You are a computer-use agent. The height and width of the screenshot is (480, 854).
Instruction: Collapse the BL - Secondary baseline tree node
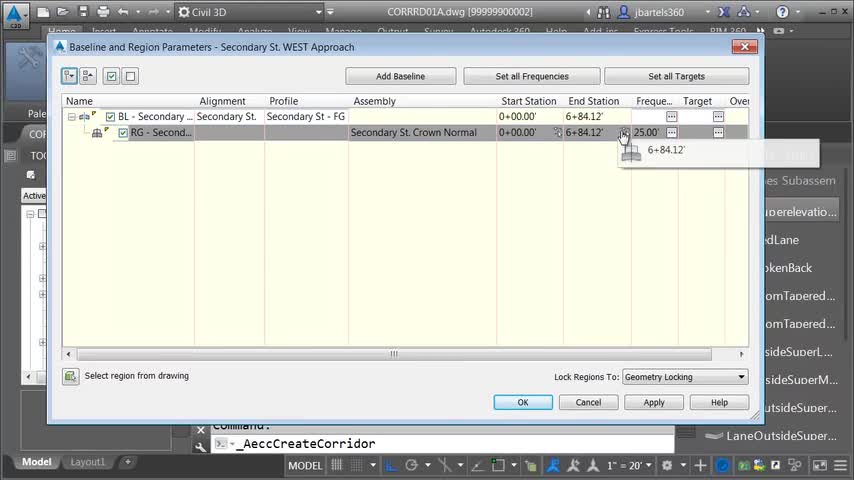click(71, 117)
